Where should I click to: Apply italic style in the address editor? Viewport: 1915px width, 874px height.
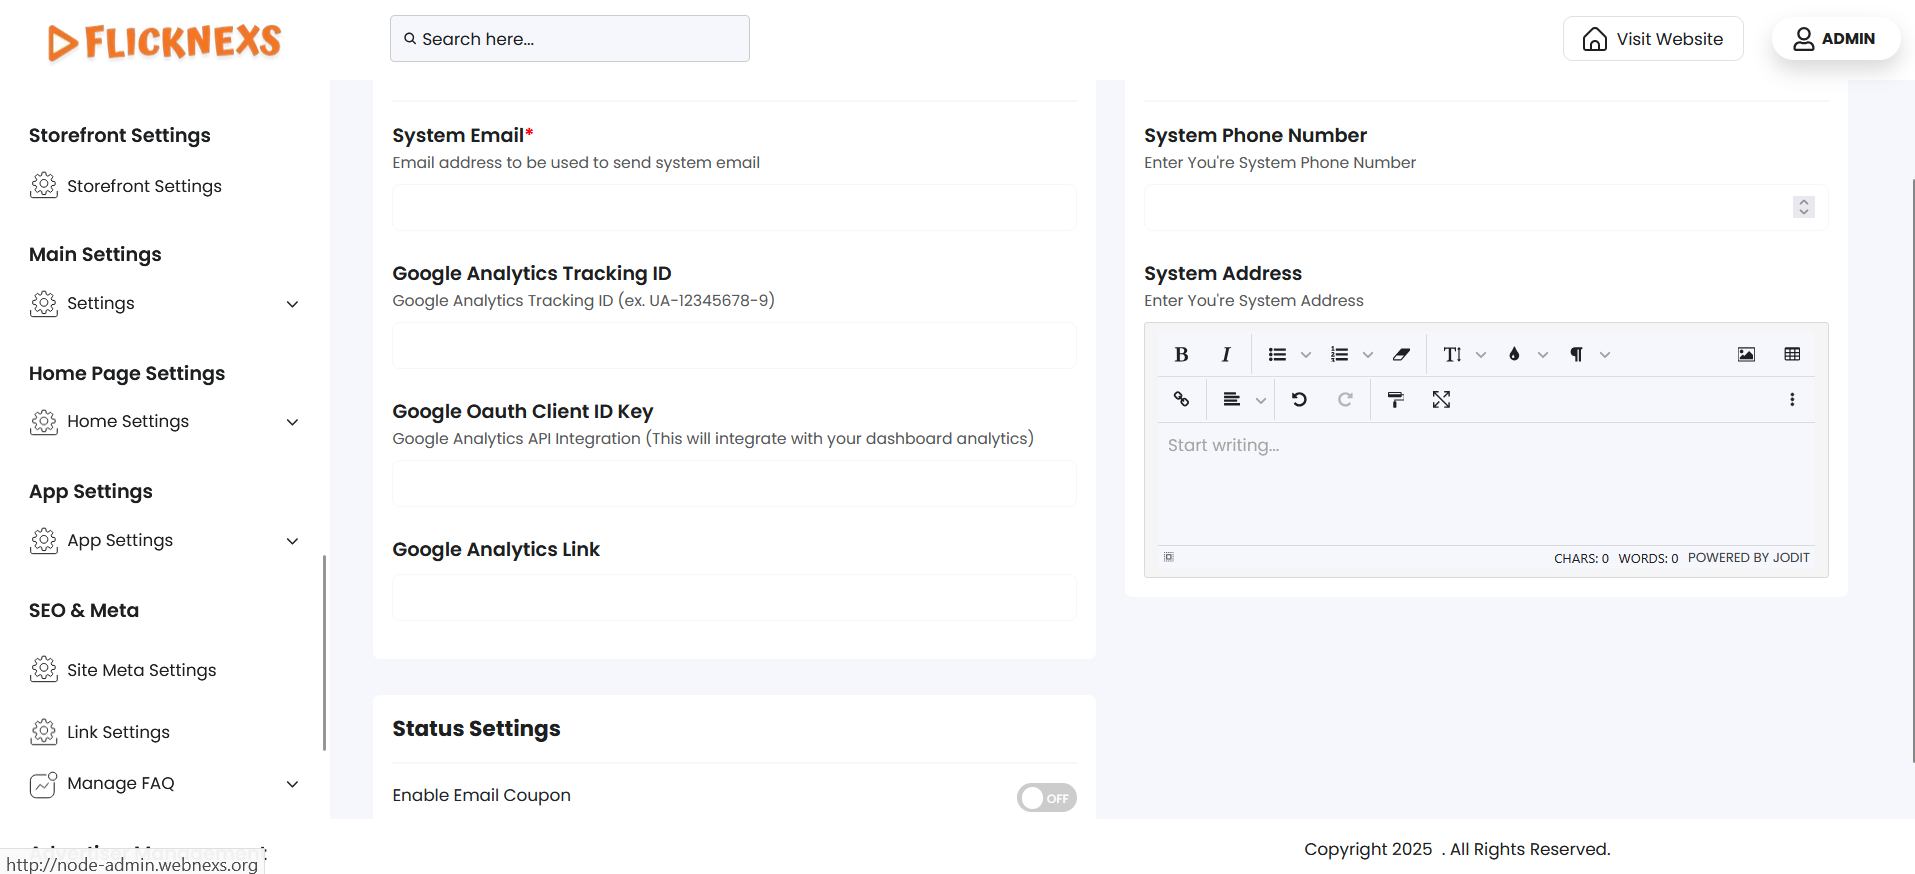pyautogui.click(x=1225, y=354)
